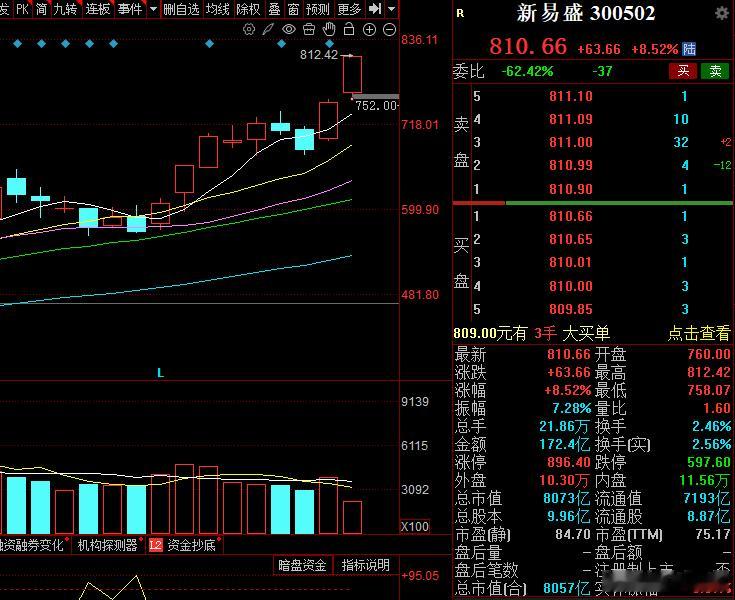The height and width of the screenshot is (600, 735).
Task: Click the blue L marker below the candlesticks
Action: [x=160, y=373]
